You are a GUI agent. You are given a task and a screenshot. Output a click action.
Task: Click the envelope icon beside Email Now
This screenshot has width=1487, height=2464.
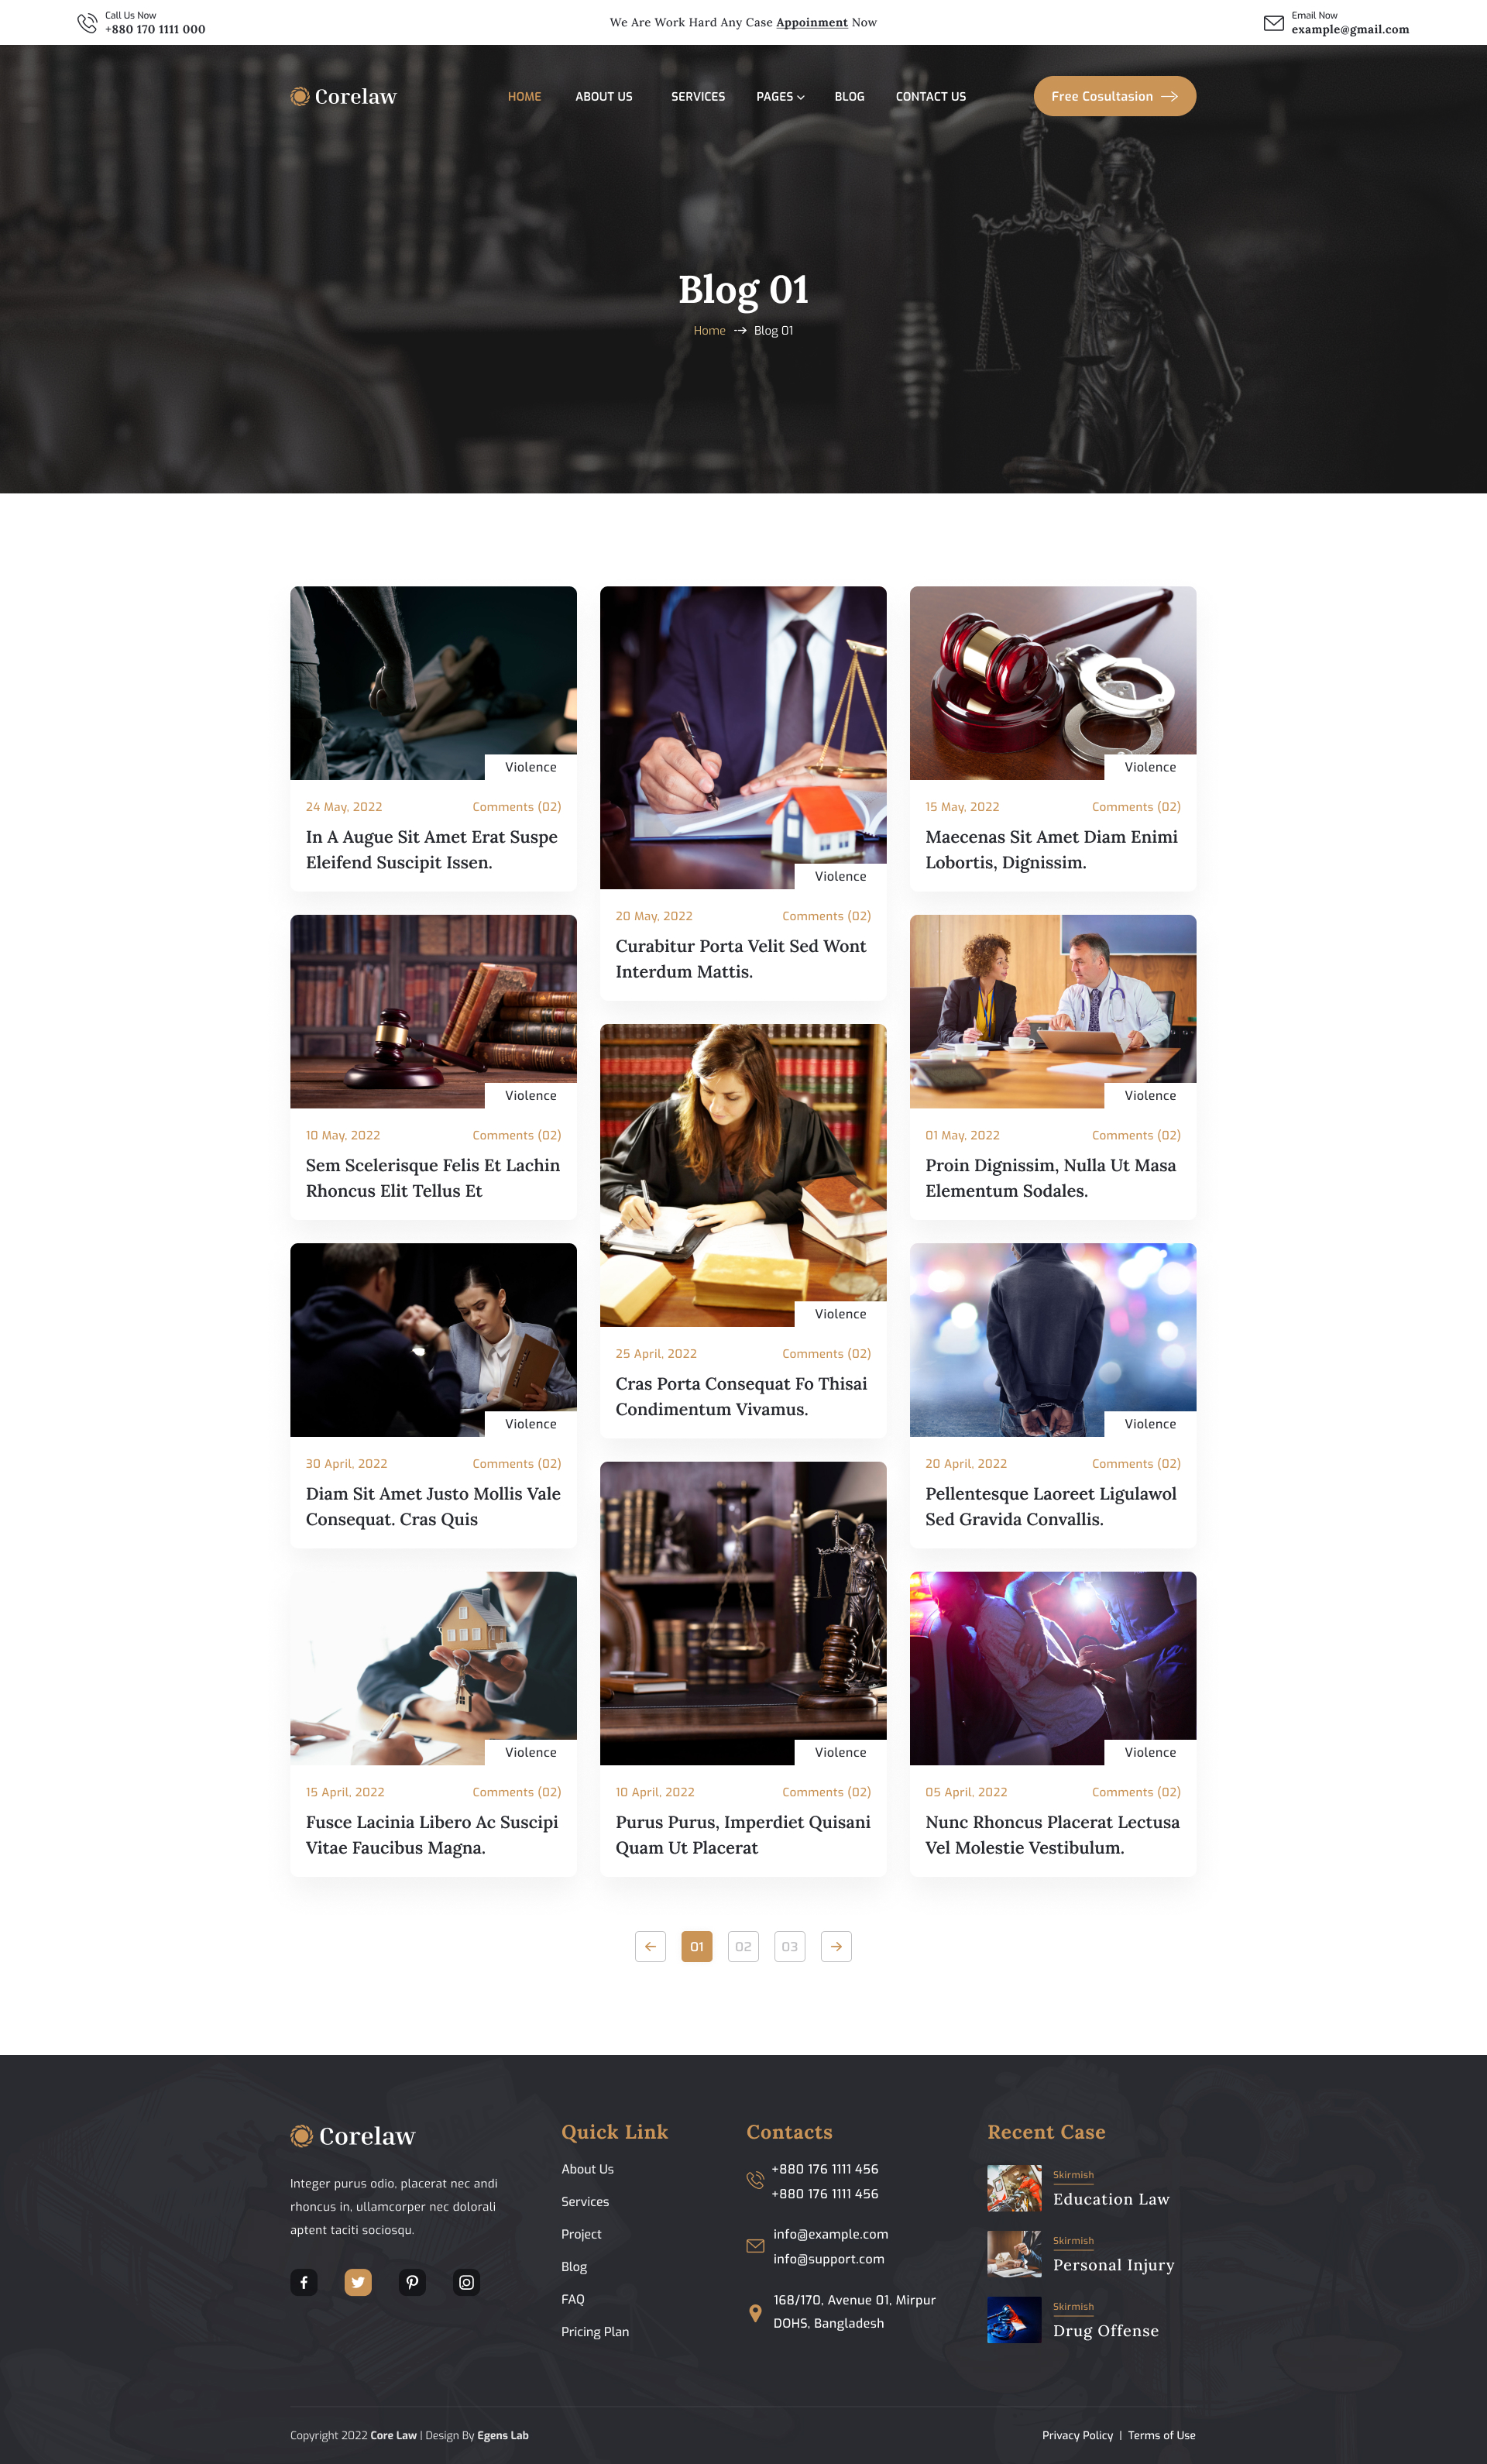(x=1273, y=23)
